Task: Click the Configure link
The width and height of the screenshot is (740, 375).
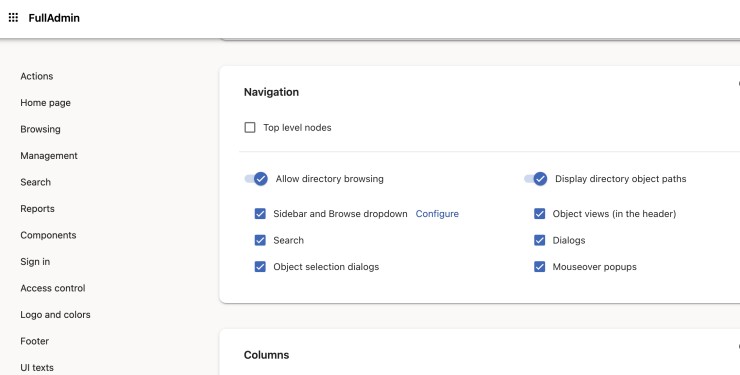Action: point(437,214)
